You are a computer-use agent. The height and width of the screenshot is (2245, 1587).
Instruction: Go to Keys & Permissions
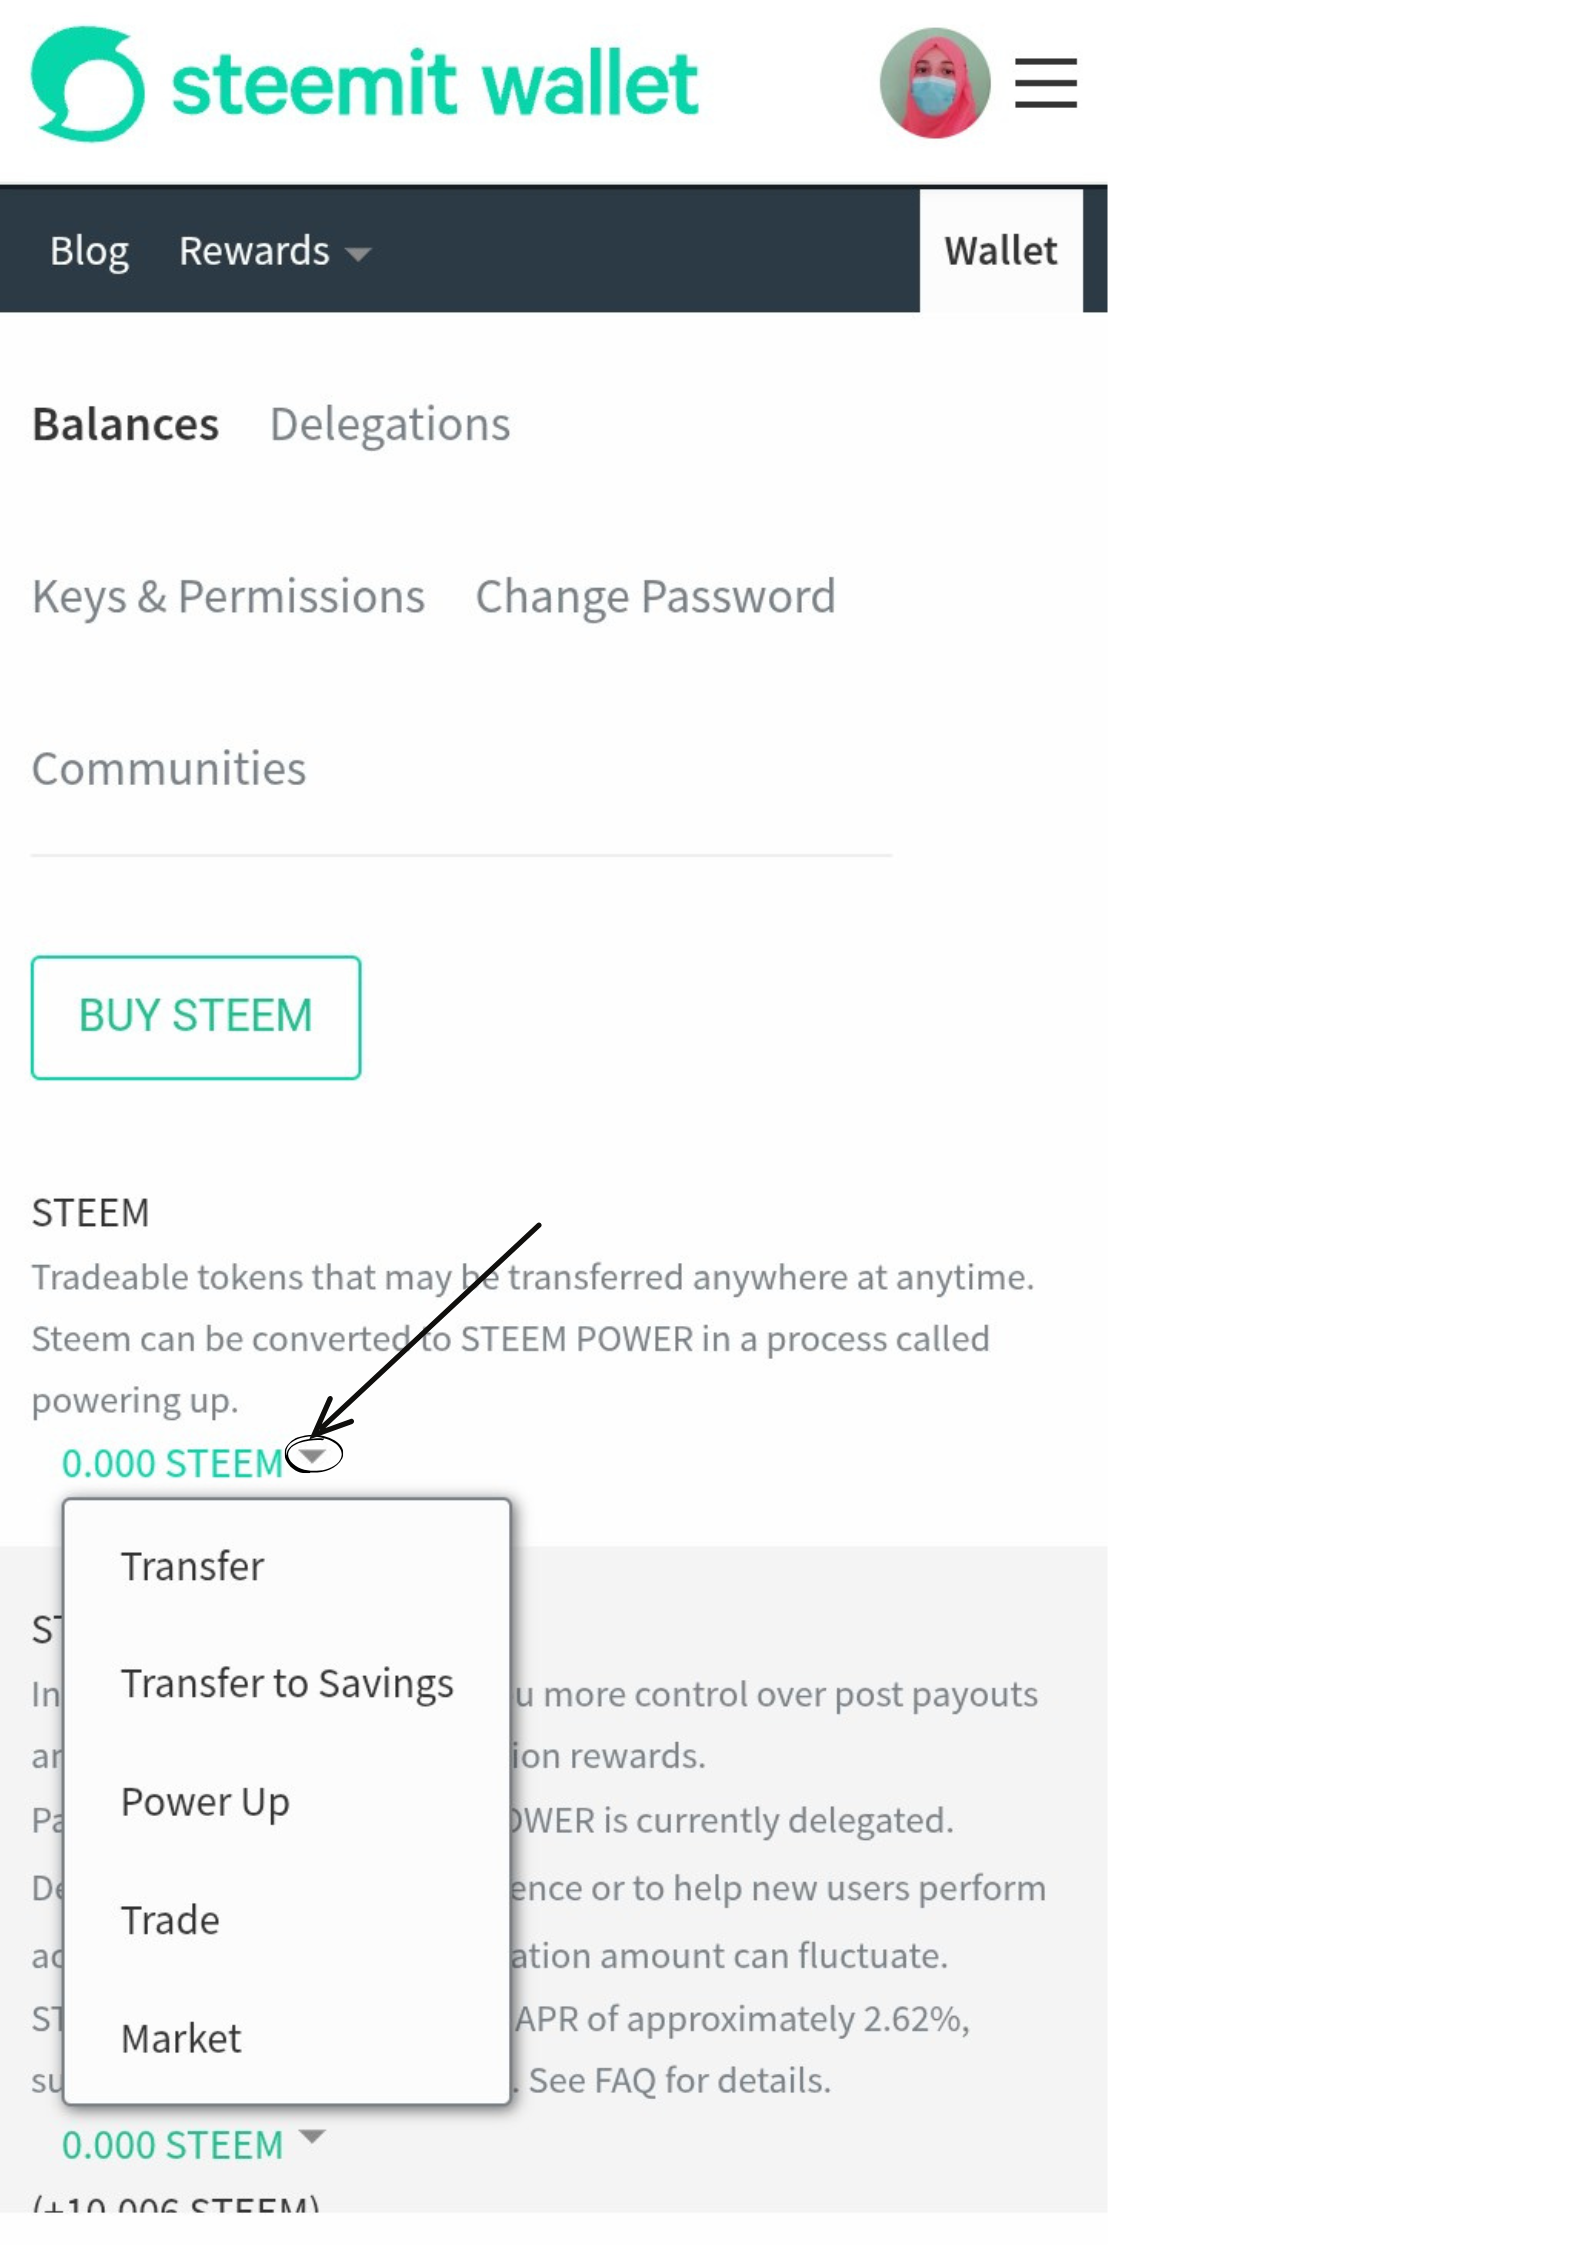point(229,597)
